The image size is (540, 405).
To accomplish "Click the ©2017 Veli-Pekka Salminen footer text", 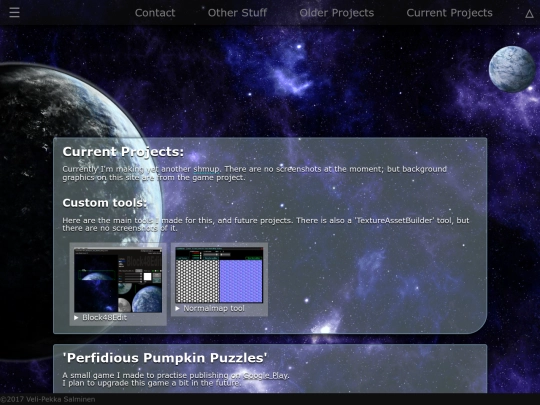I will (x=48, y=399).
